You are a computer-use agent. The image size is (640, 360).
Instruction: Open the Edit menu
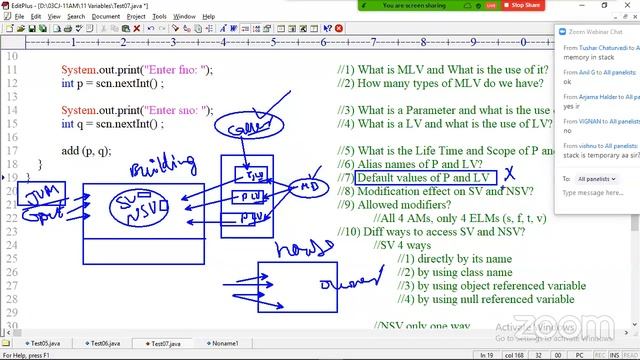[x=36, y=17]
